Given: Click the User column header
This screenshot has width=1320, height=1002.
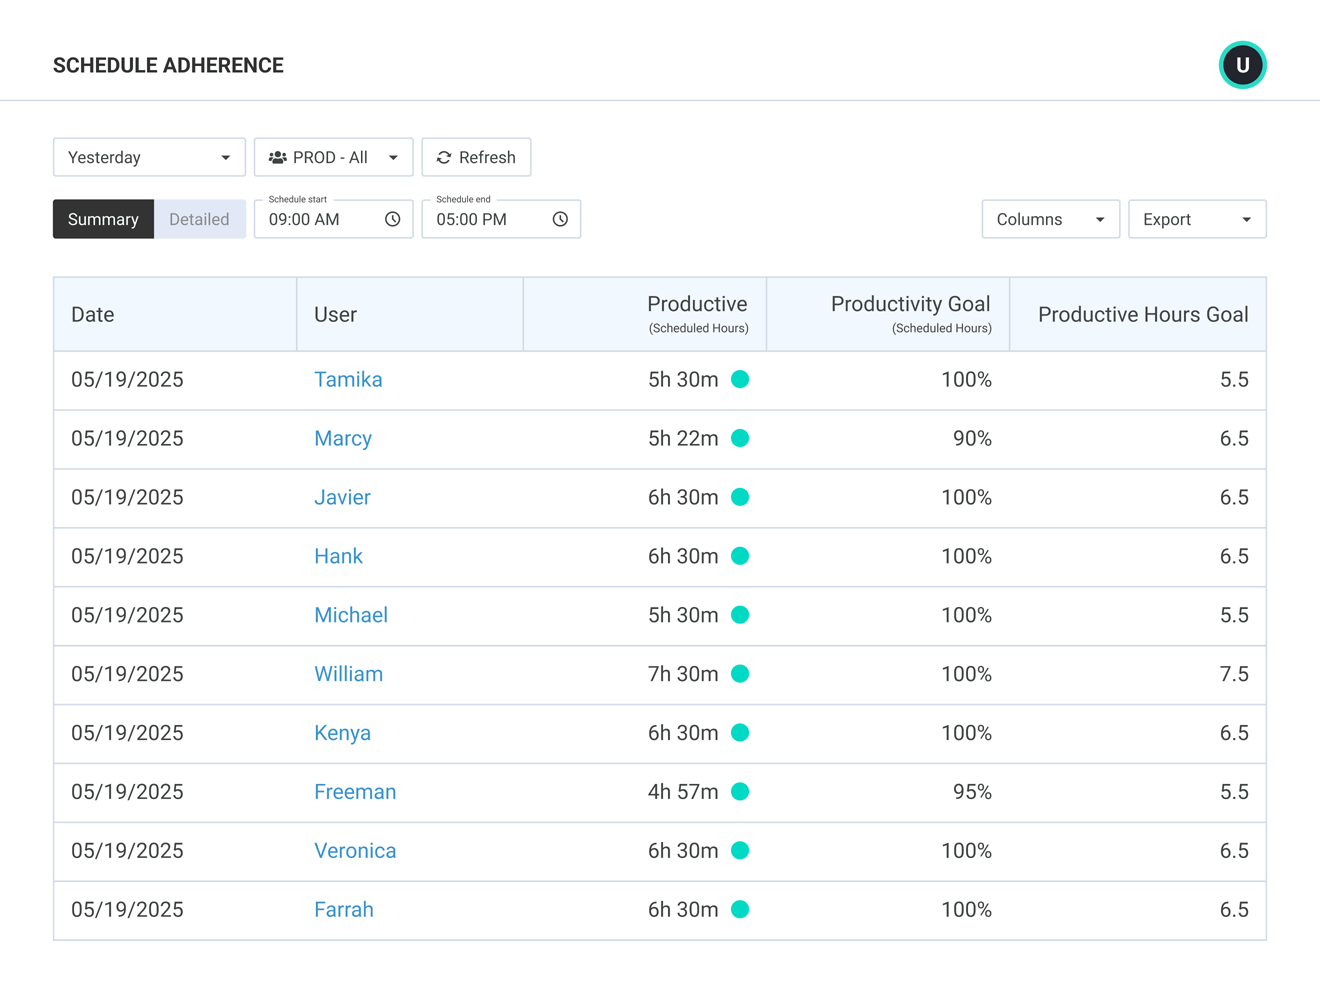Looking at the screenshot, I should [410, 314].
